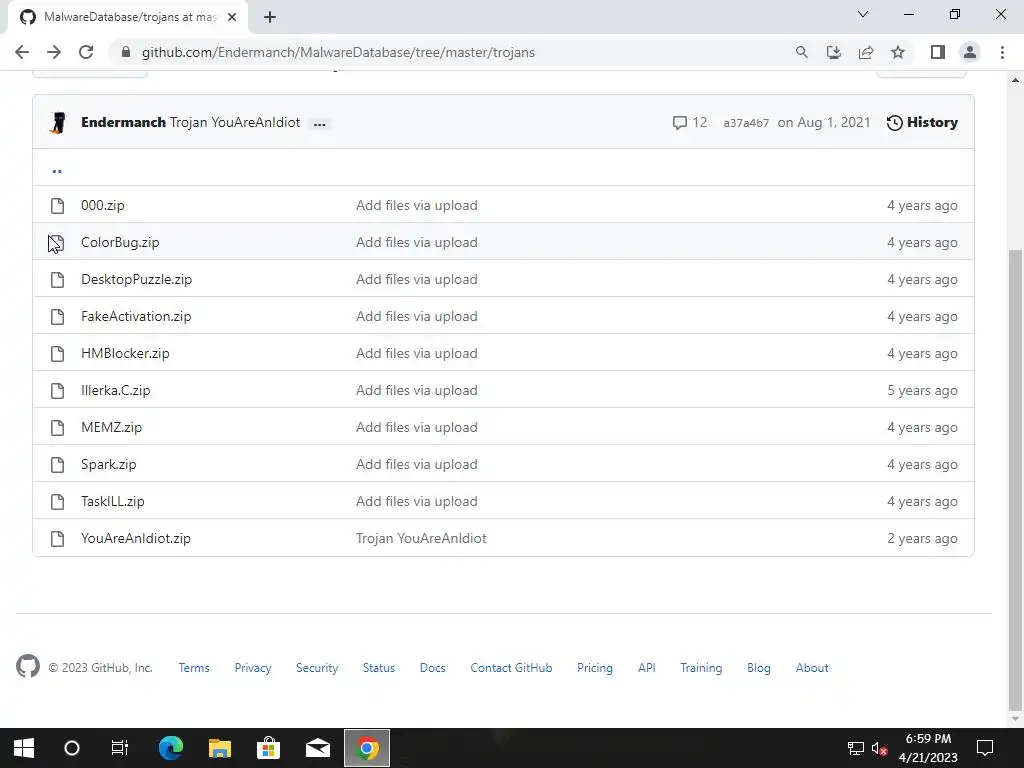Open the Terms footer link
Viewport: 1024px width, 768px height.
click(194, 667)
